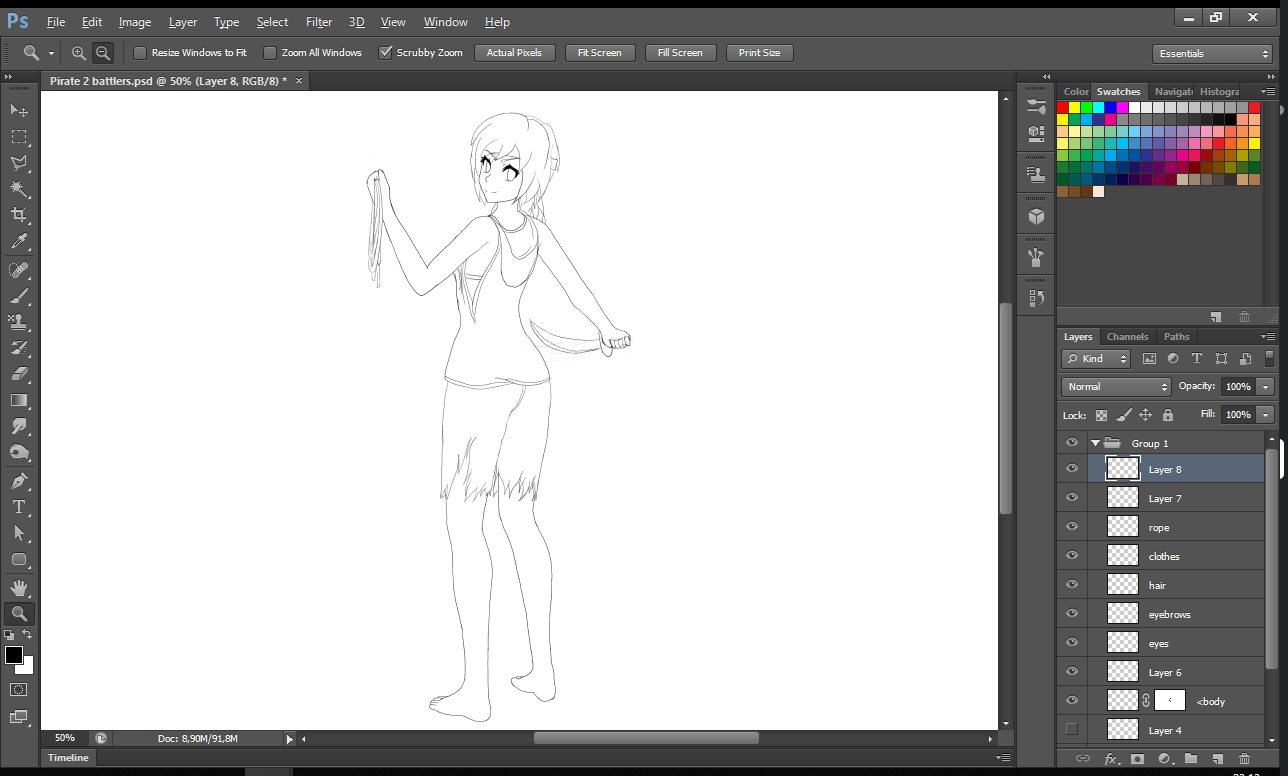Click Actual Pixels button
The image size is (1288, 776).
point(514,53)
